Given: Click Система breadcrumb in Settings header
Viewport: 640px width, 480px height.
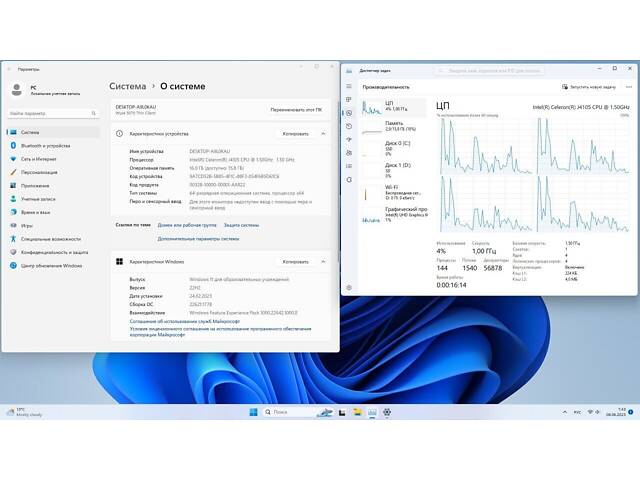Looking at the screenshot, I should tap(127, 86).
